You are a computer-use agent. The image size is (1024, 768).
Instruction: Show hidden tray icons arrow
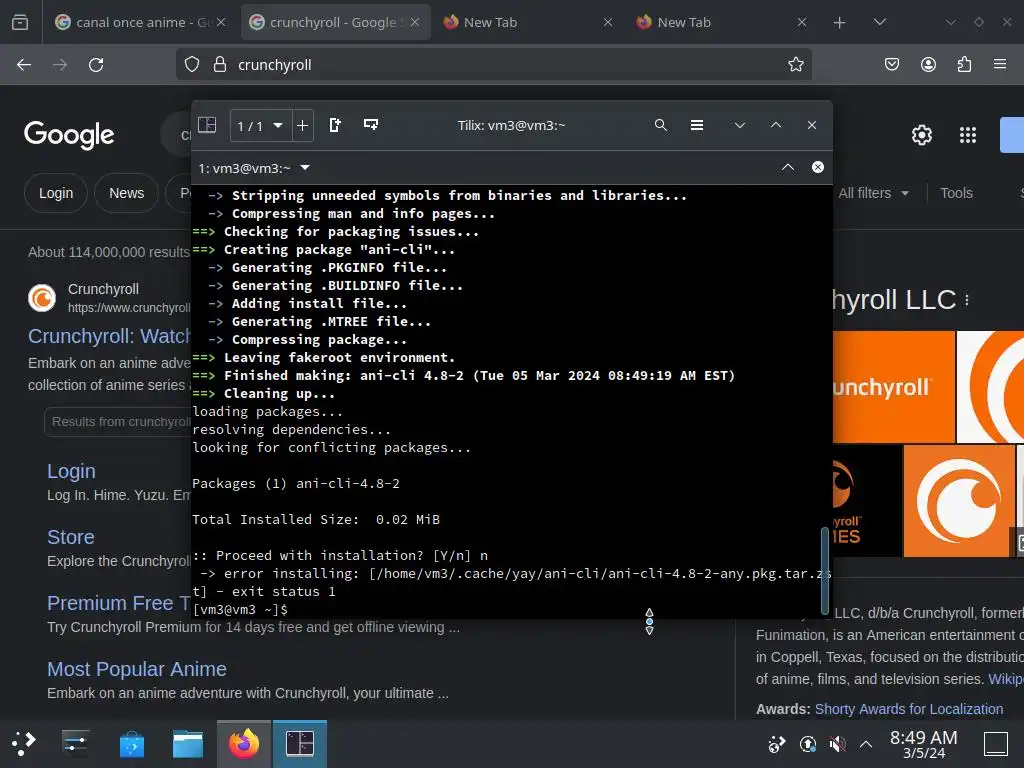pos(866,744)
